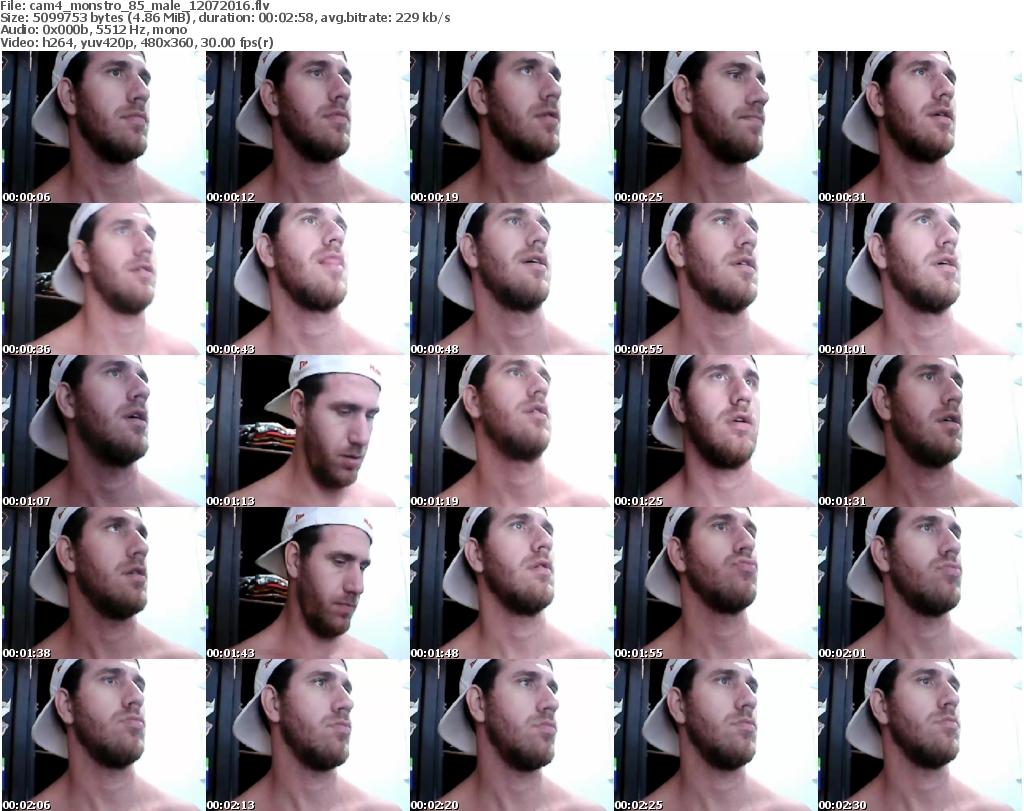Screen dimensions: 1024x811
Task: Select the thumbnail stamped 00:01:07
Action: tap(103, 431)
